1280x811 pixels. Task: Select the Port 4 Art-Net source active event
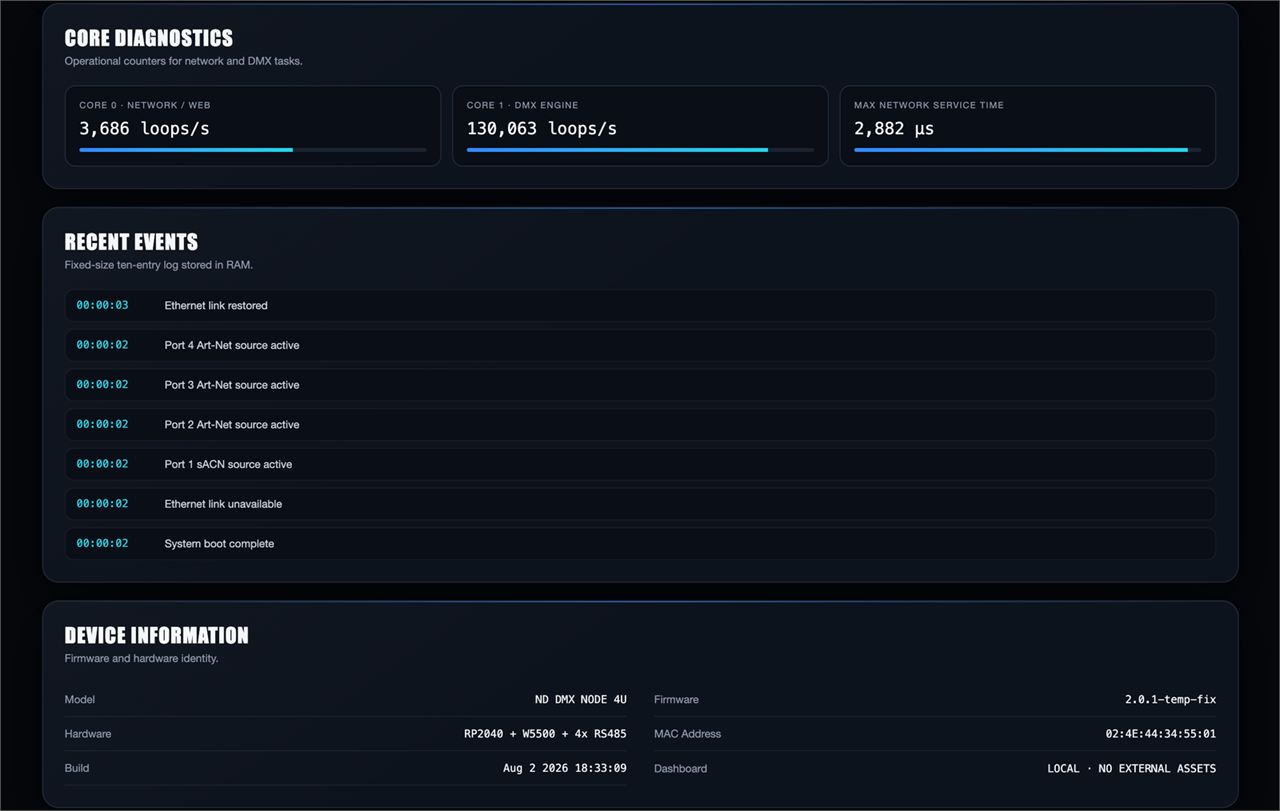point(640,345)
